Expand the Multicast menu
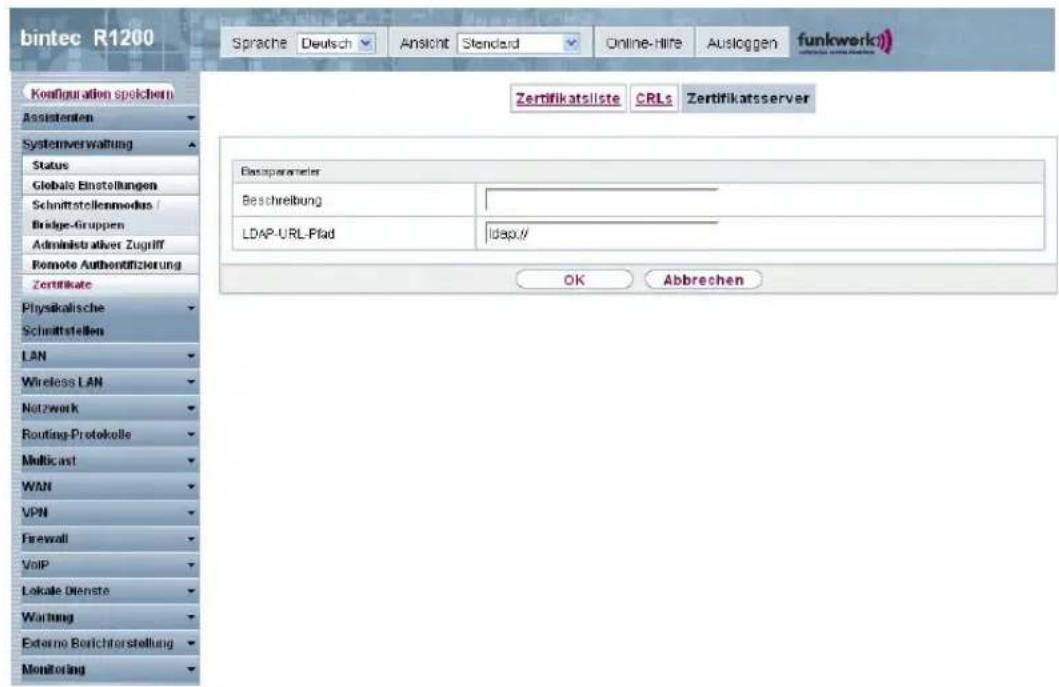This screenshot has height=687, width=1059. [109, 461]
